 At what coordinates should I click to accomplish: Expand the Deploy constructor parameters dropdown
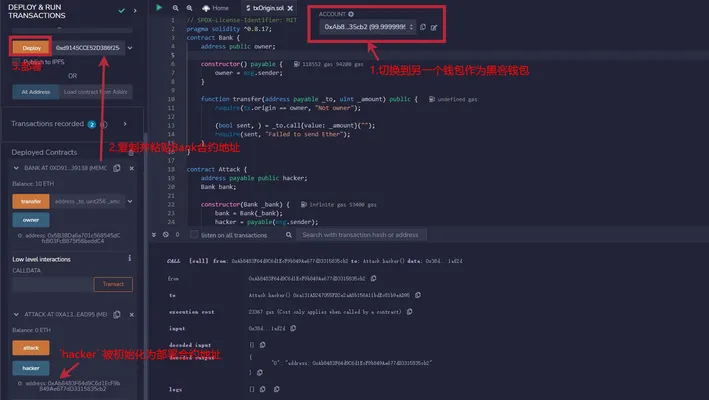[x=130, y=48]
